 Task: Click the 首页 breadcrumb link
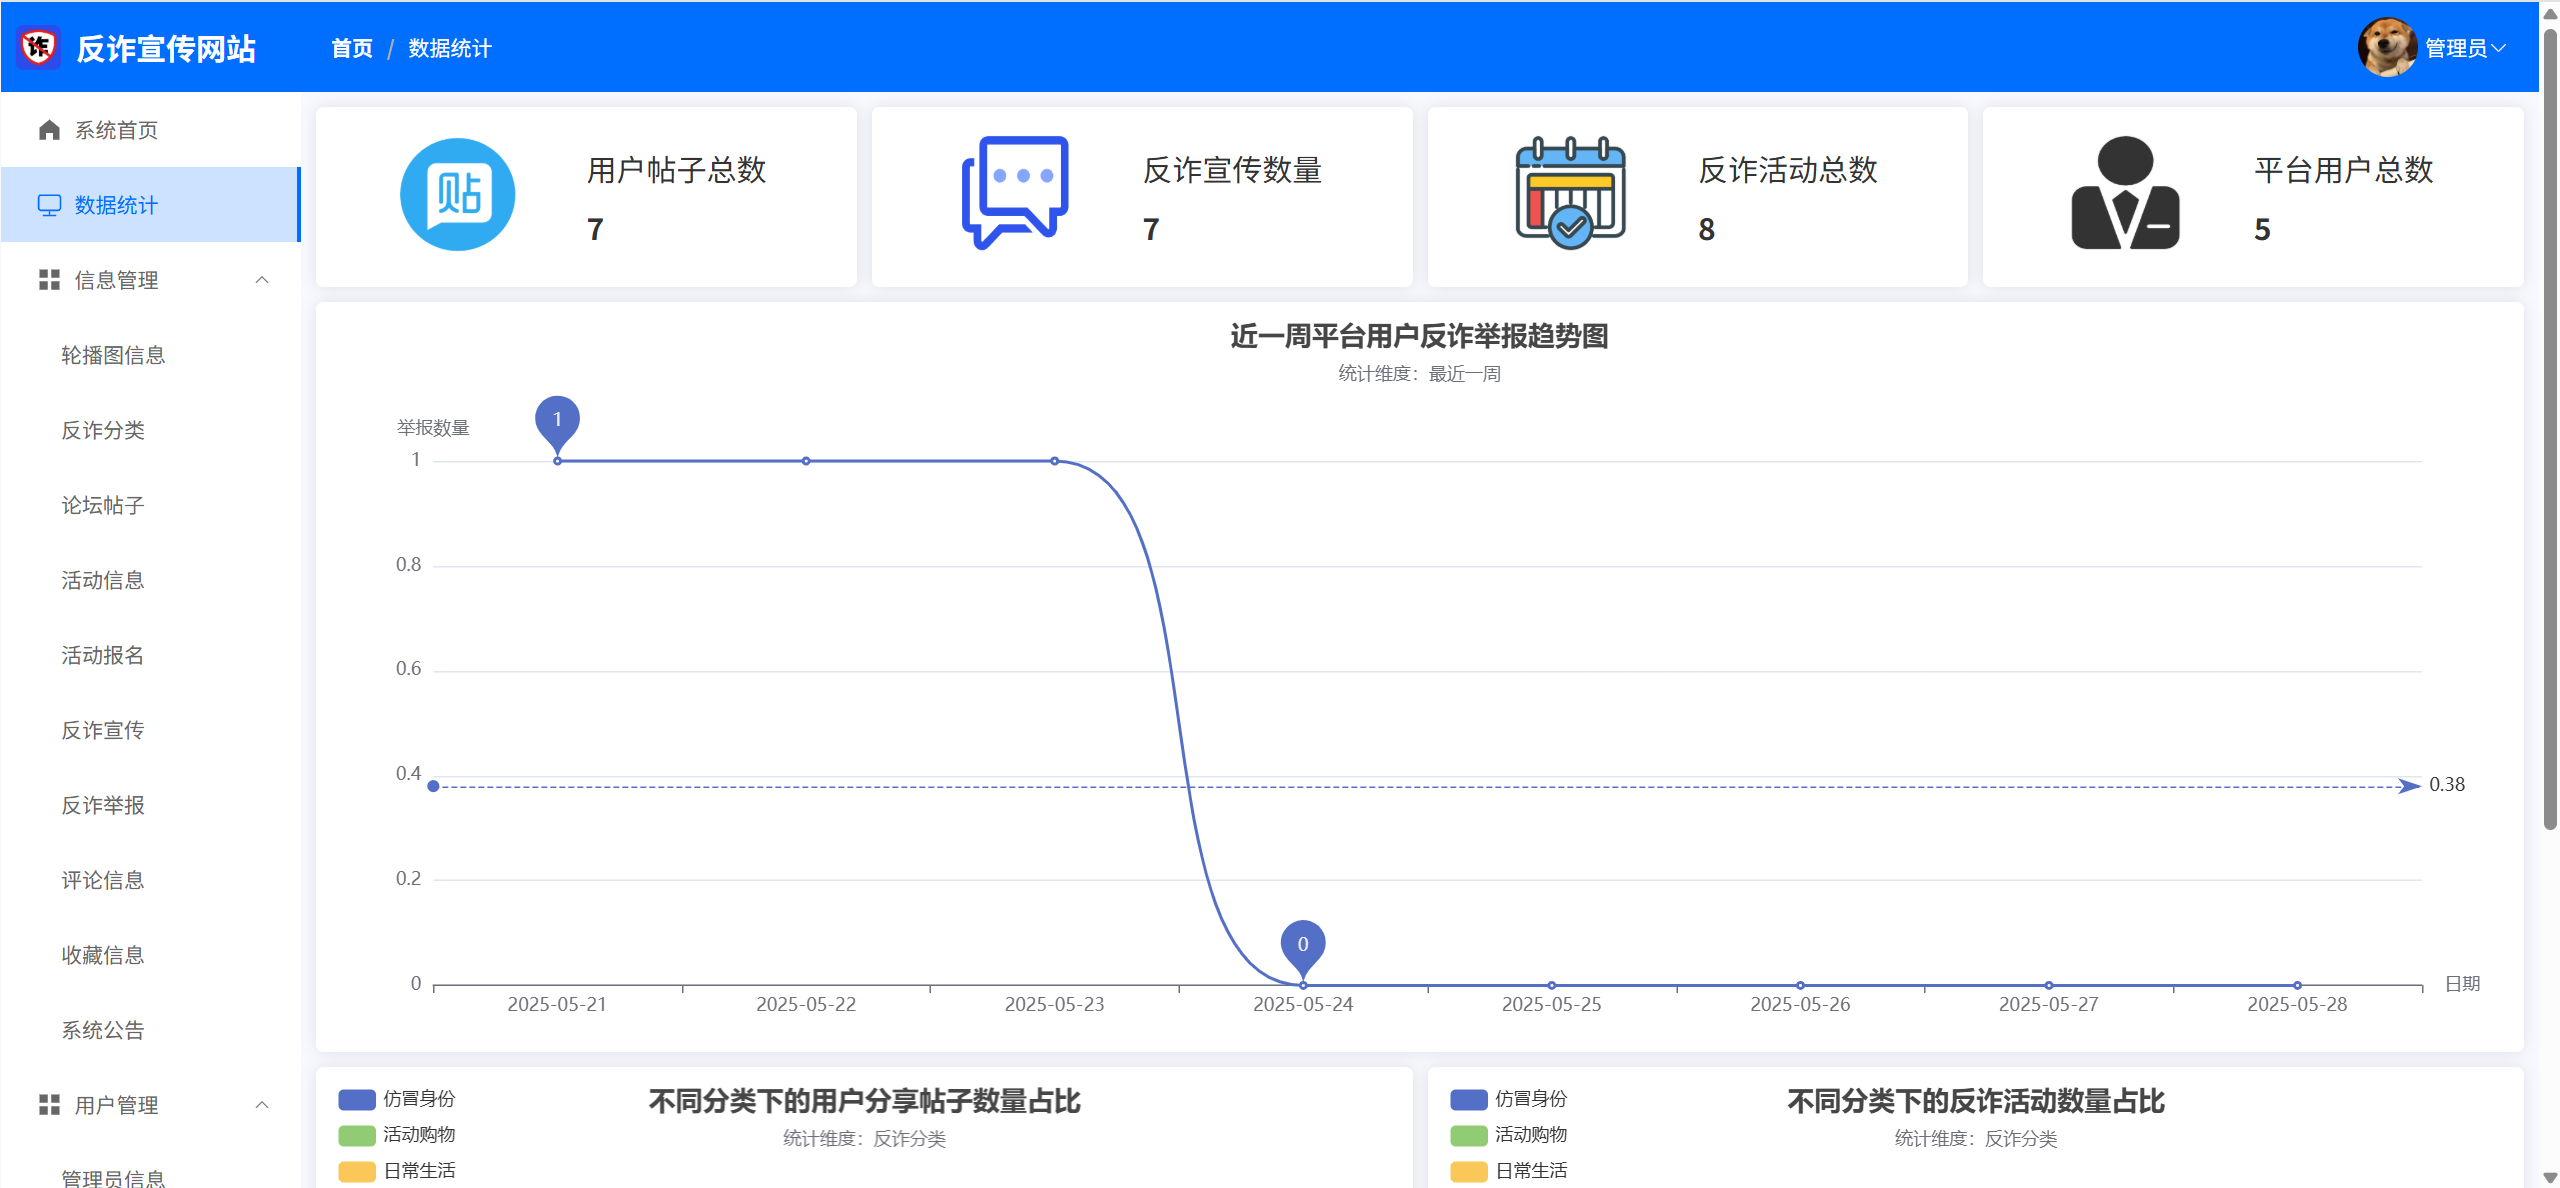[x=352, y=48]
